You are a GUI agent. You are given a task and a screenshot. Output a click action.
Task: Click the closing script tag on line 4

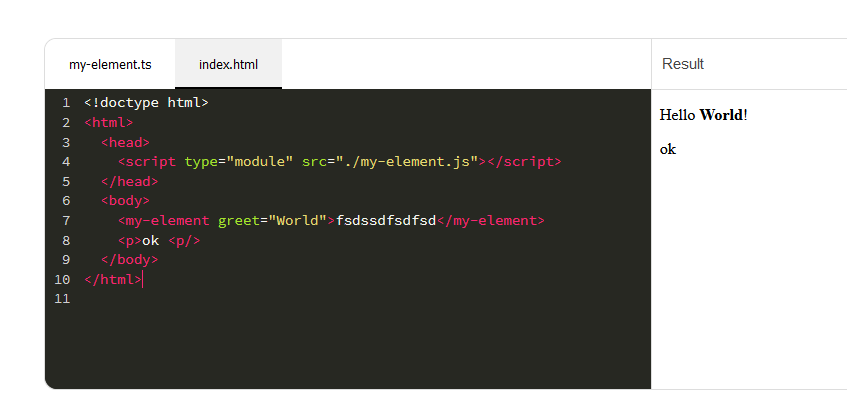point(525,161)
